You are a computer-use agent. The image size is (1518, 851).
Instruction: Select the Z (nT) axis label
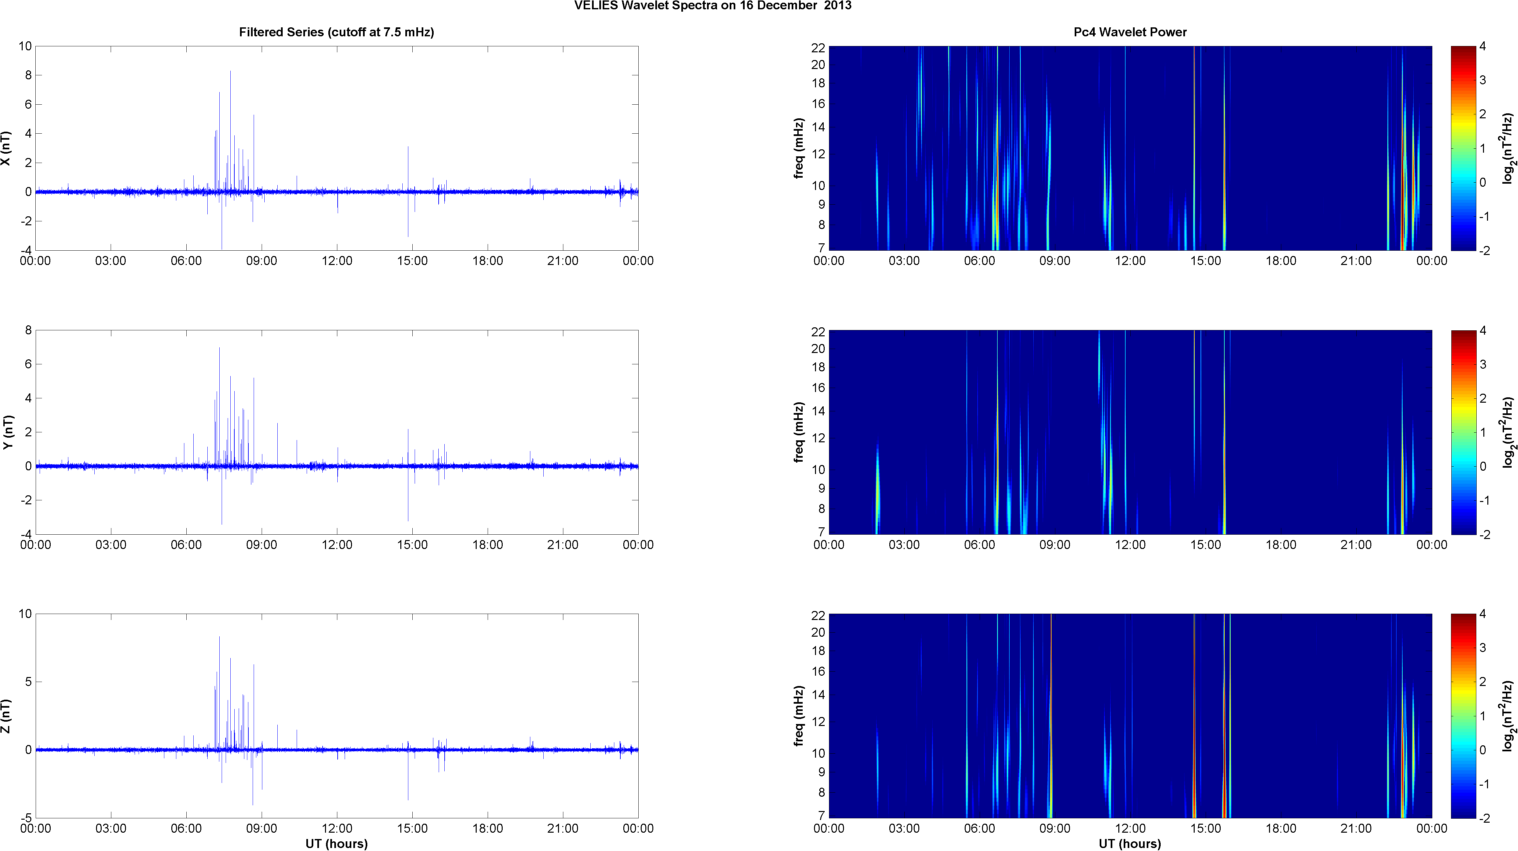pos(6,716)
